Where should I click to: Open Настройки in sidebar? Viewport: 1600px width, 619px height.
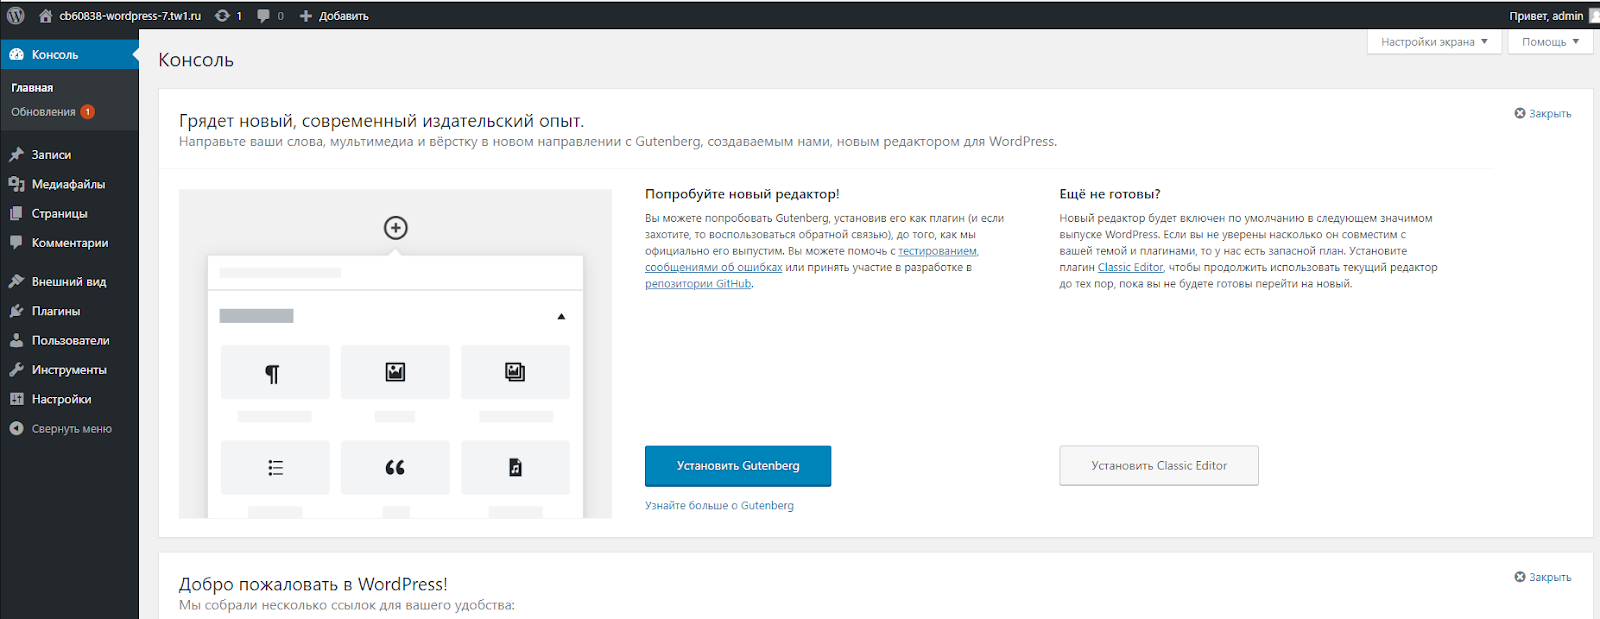point(61,399)
